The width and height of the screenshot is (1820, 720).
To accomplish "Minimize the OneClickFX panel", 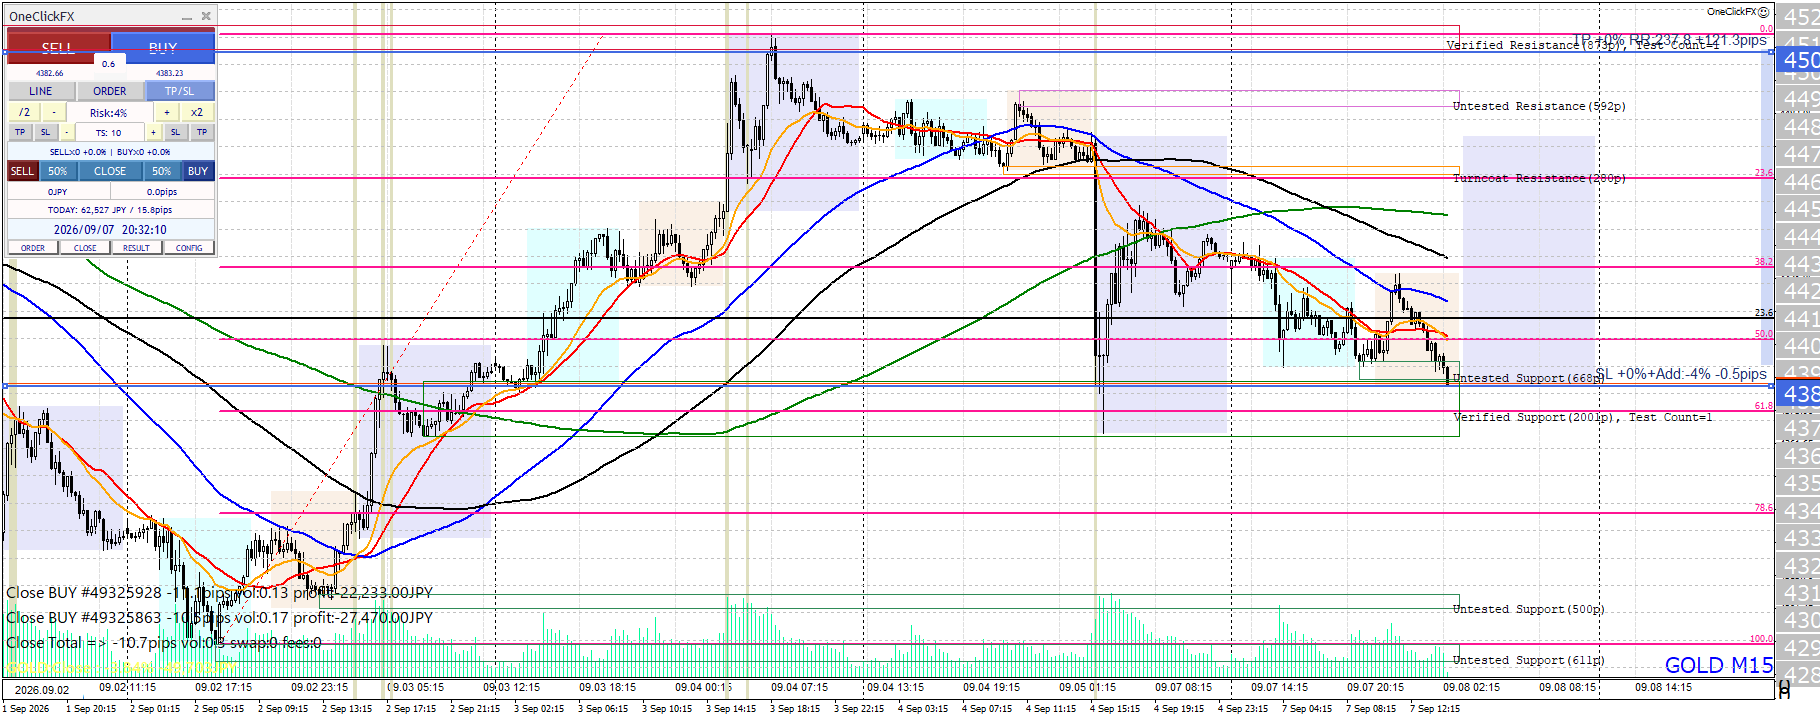I will pyautogui.click(x=187, y=17).
